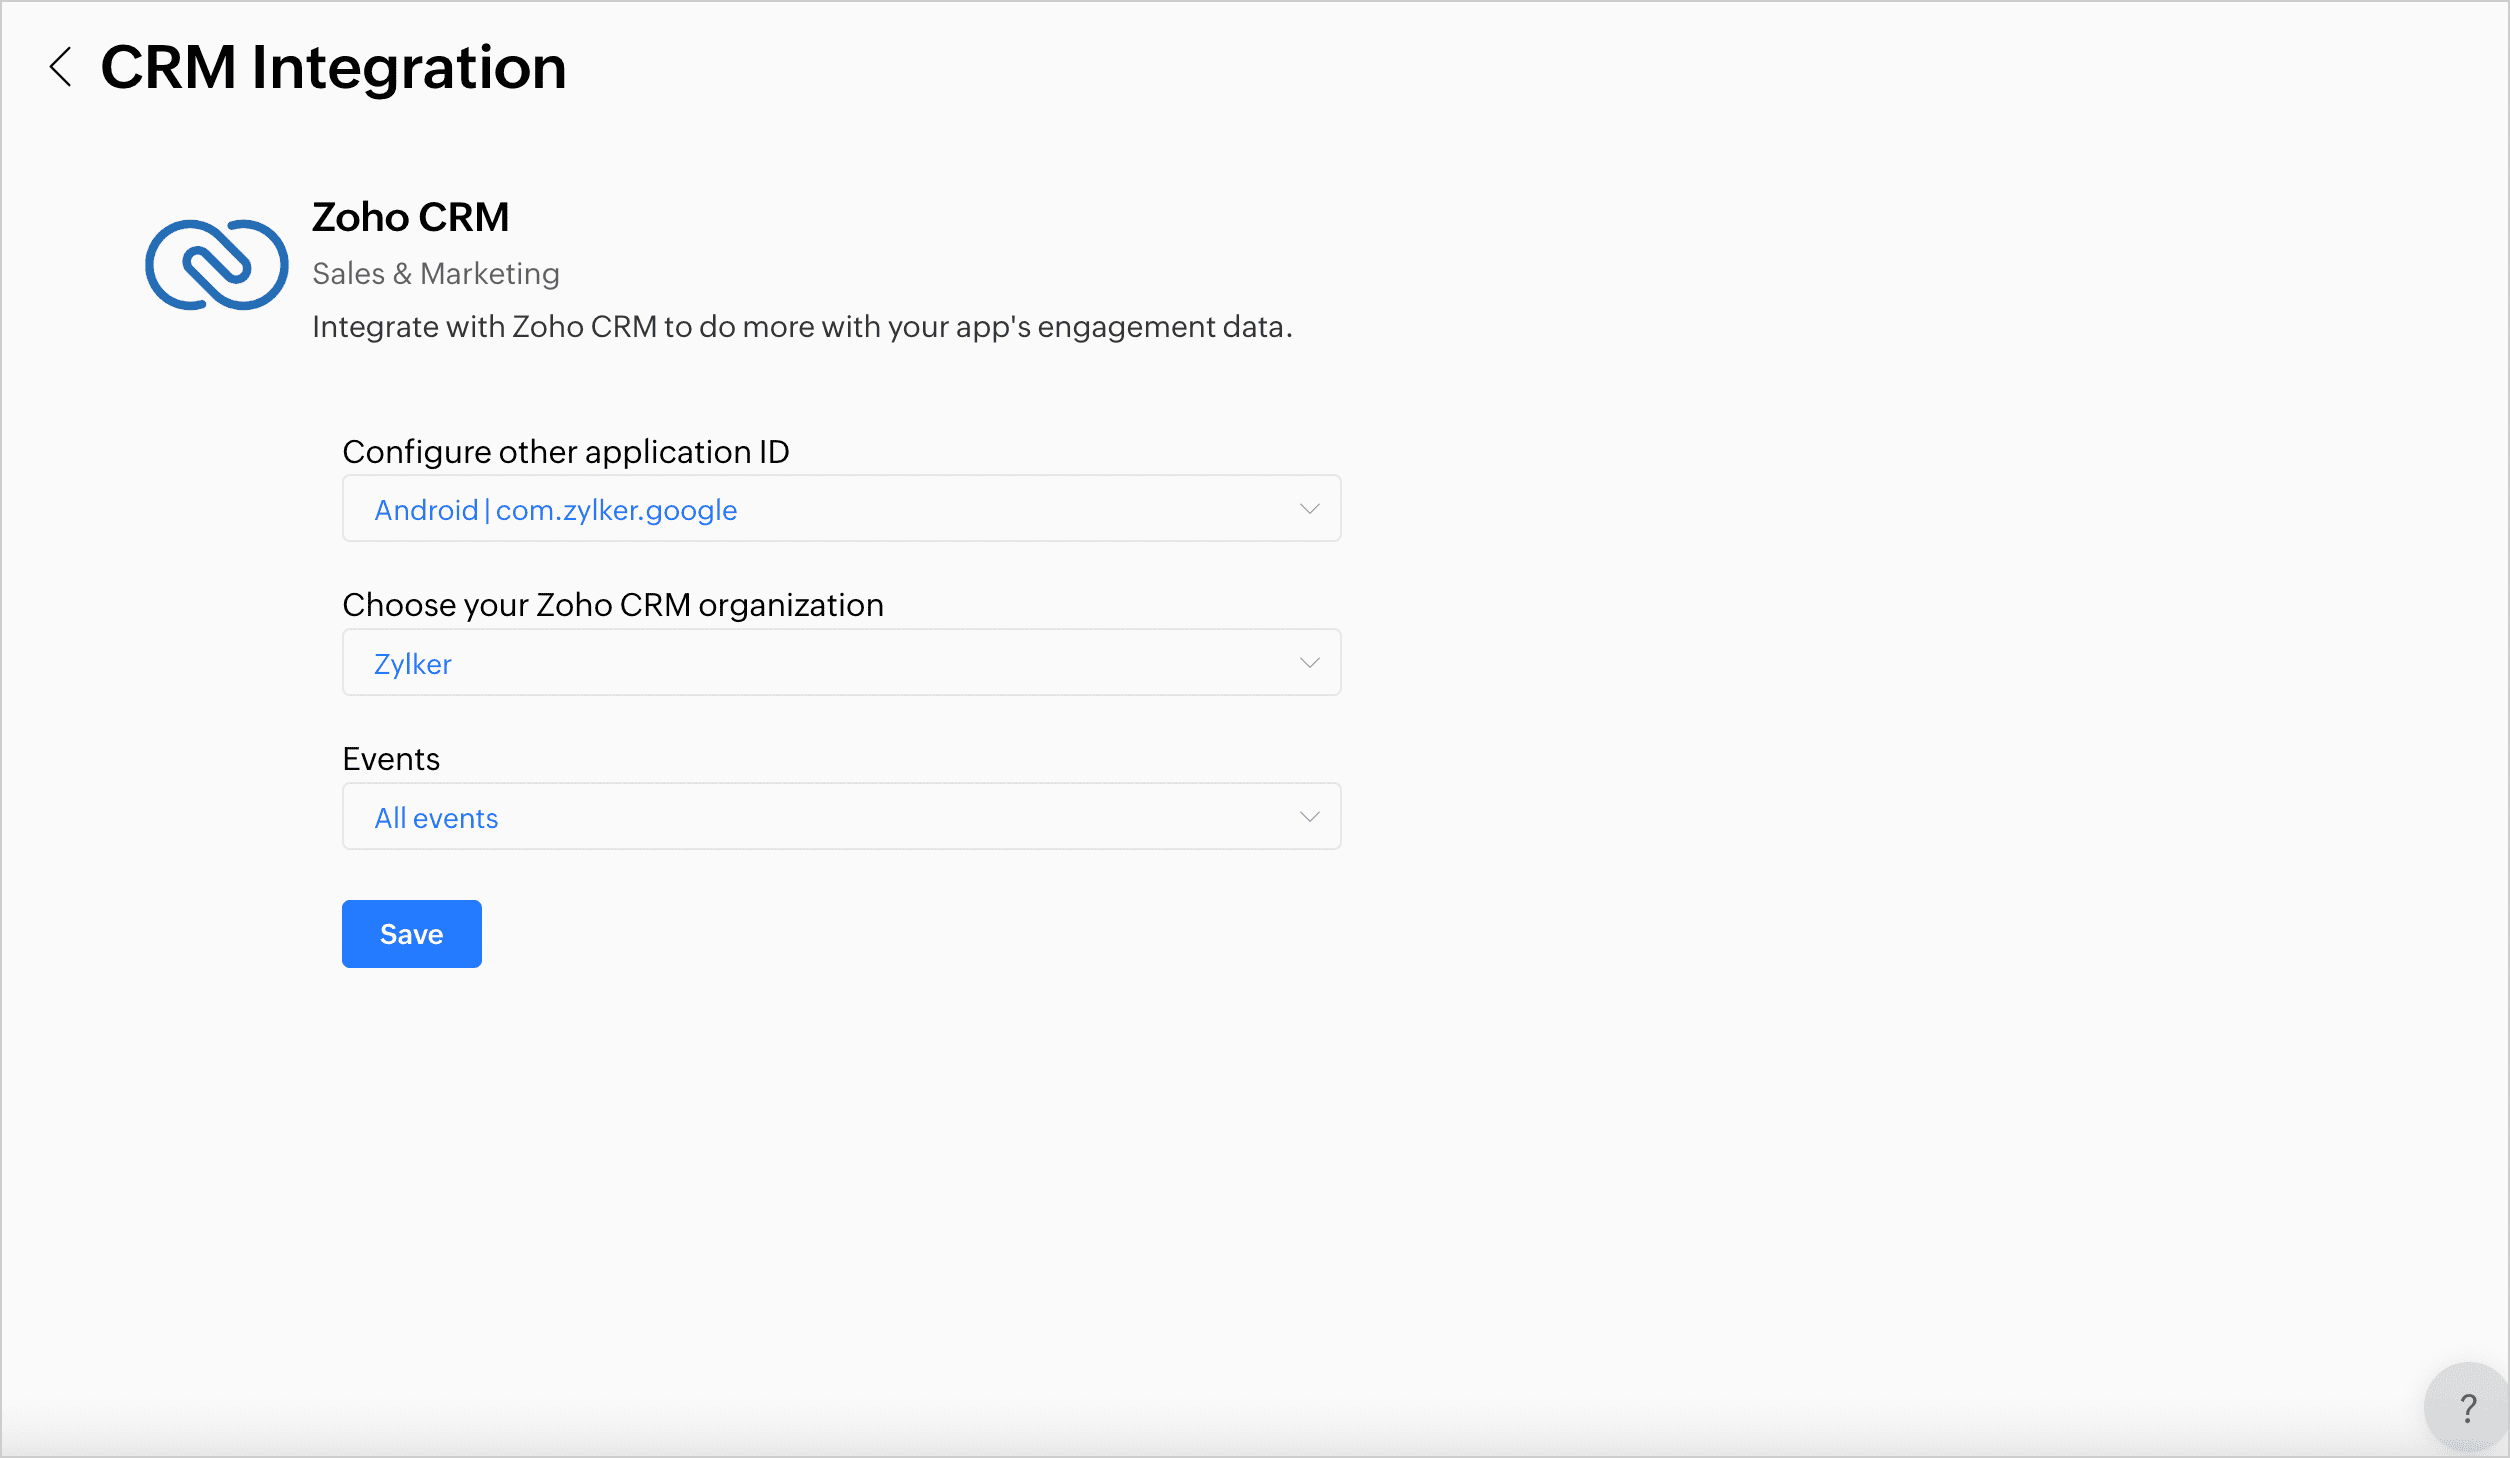Click the Zoho CRM heading
This screenshot has height=1458, width=2510.
click(410, 217)
